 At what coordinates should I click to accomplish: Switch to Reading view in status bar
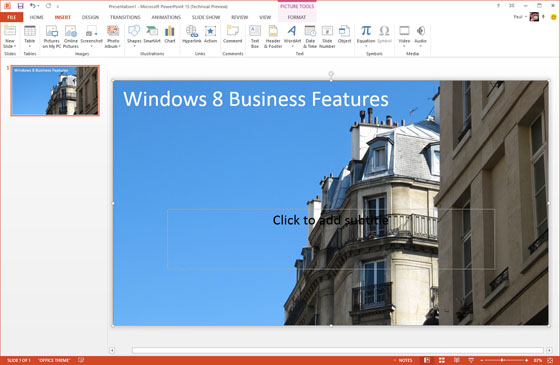pos(456,360)
